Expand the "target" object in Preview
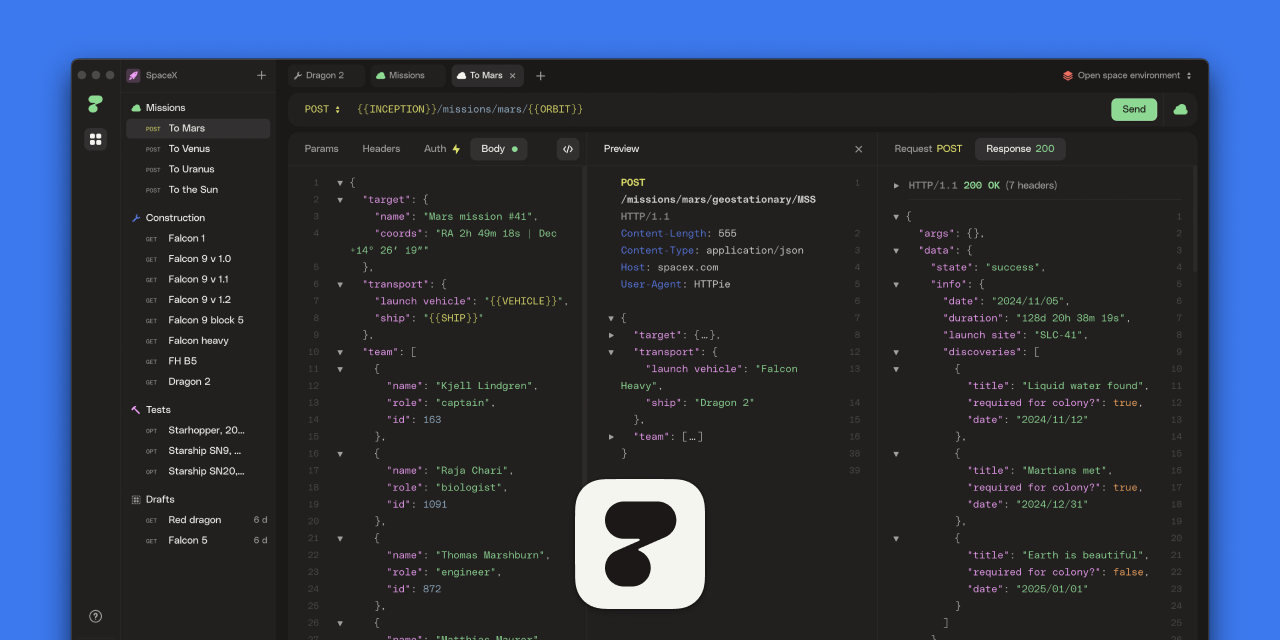Screen dimensions: 1280x640 click(612, 335)
